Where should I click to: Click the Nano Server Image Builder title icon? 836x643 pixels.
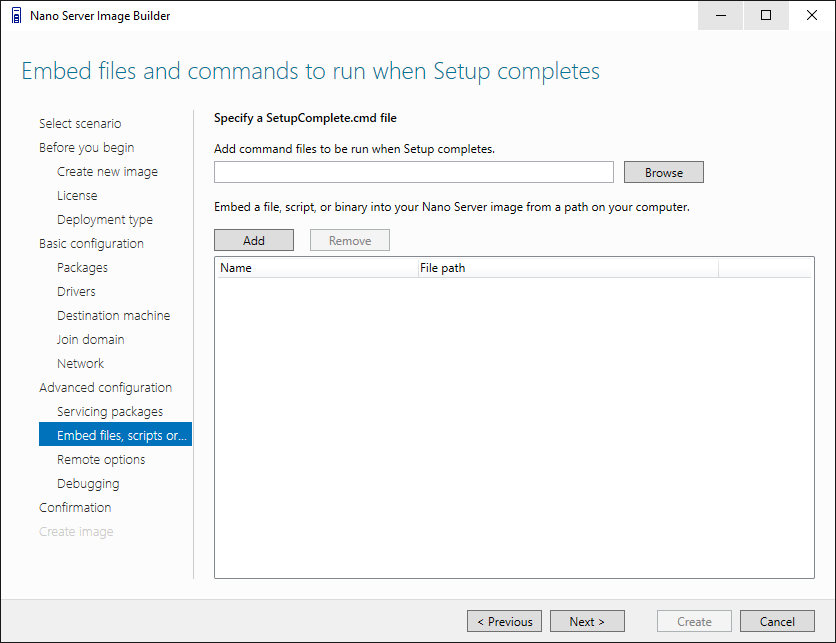[x=16, y=16]
